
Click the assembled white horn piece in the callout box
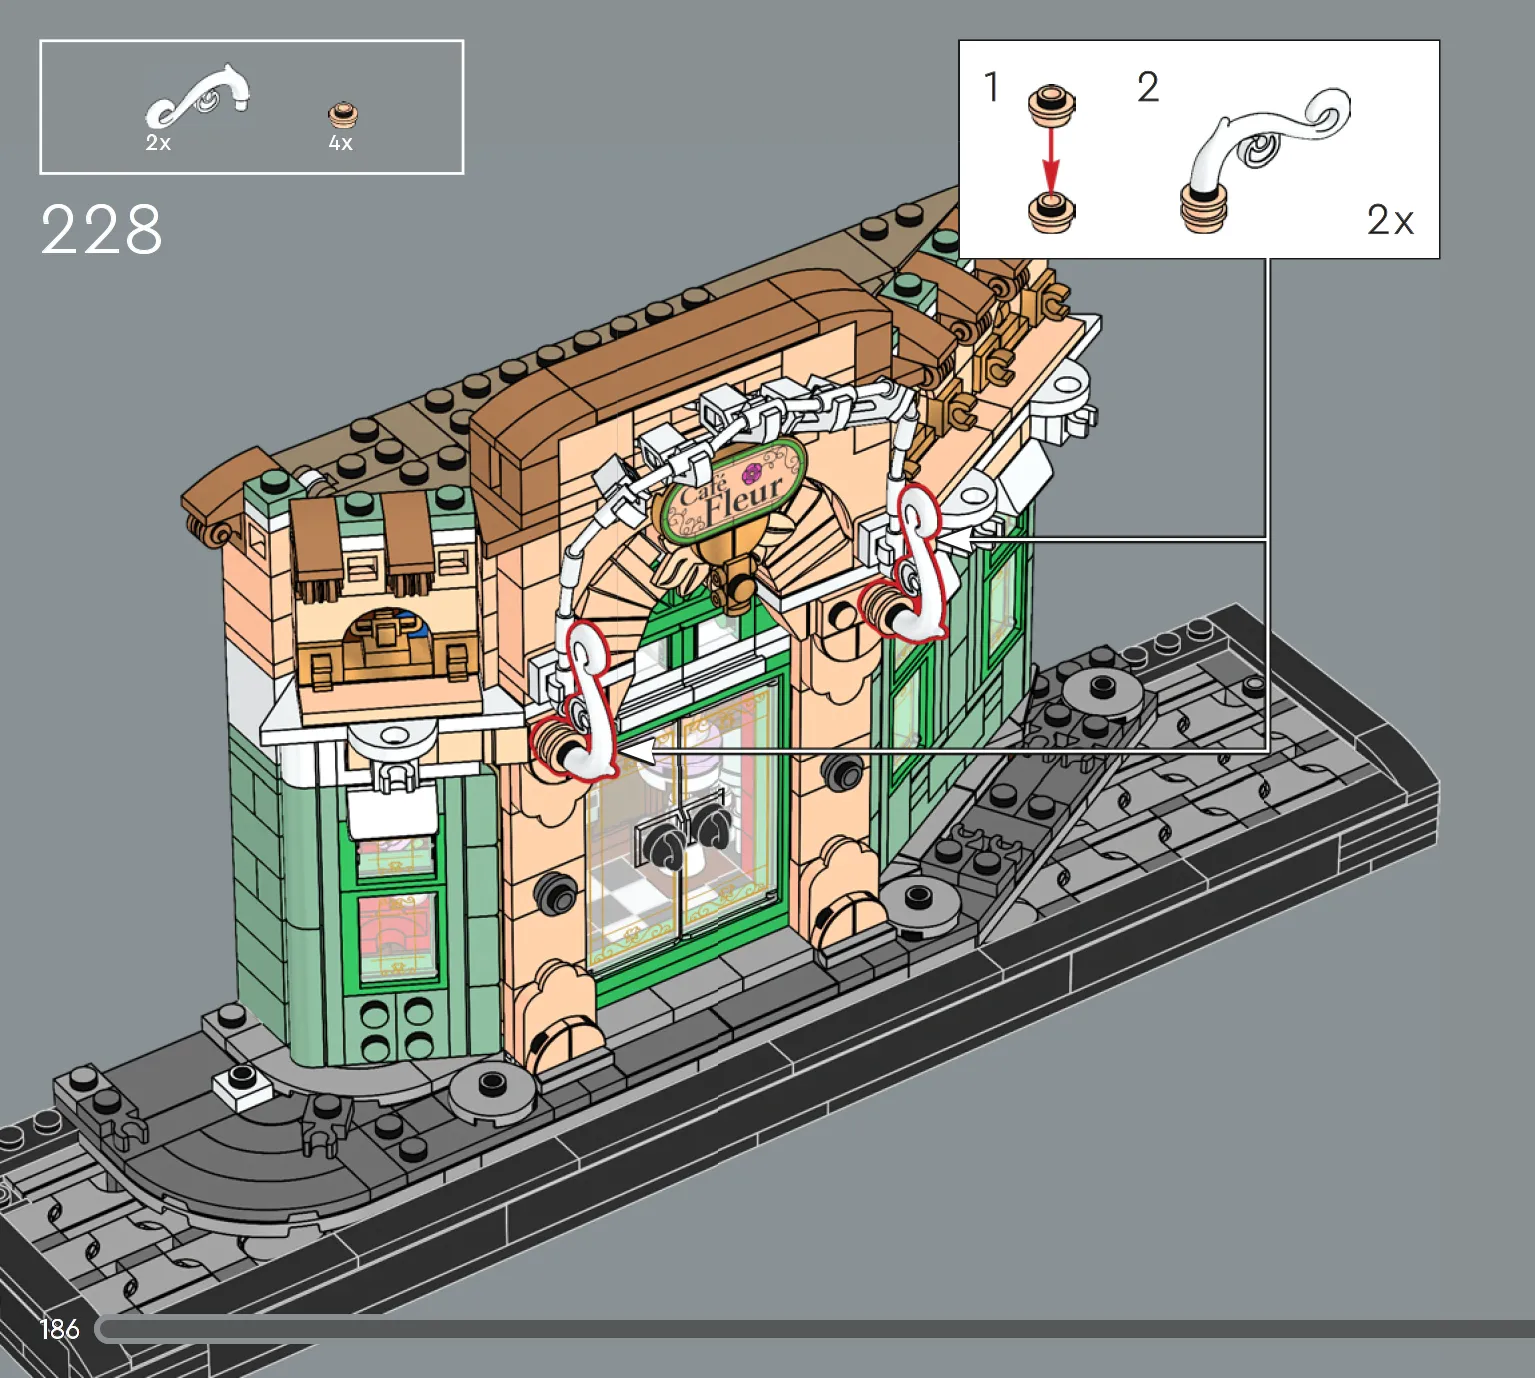point(1264,161)
